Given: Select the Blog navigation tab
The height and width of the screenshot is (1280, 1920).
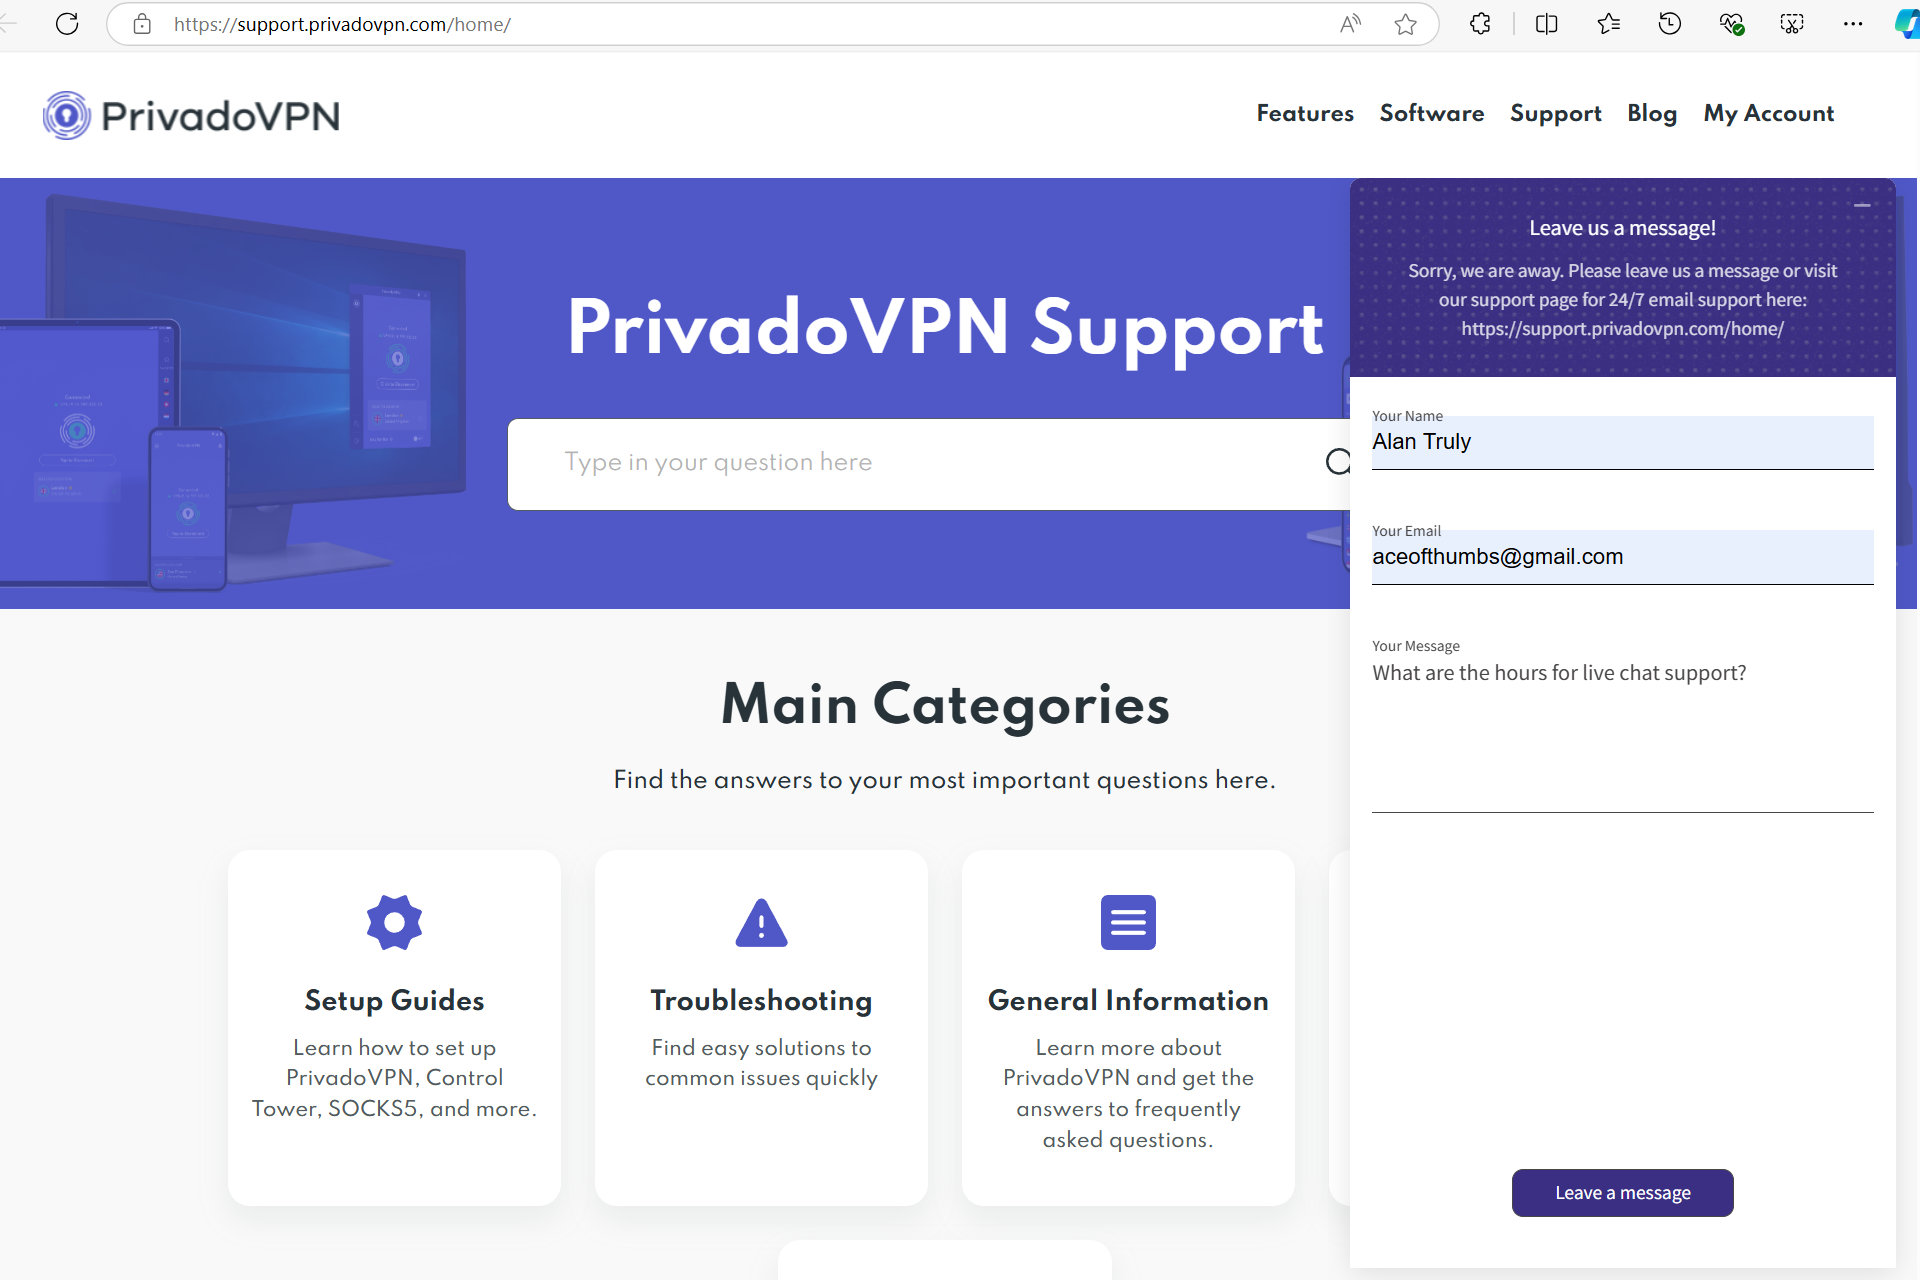Looking at the screenshot, I should [1651, 113].
